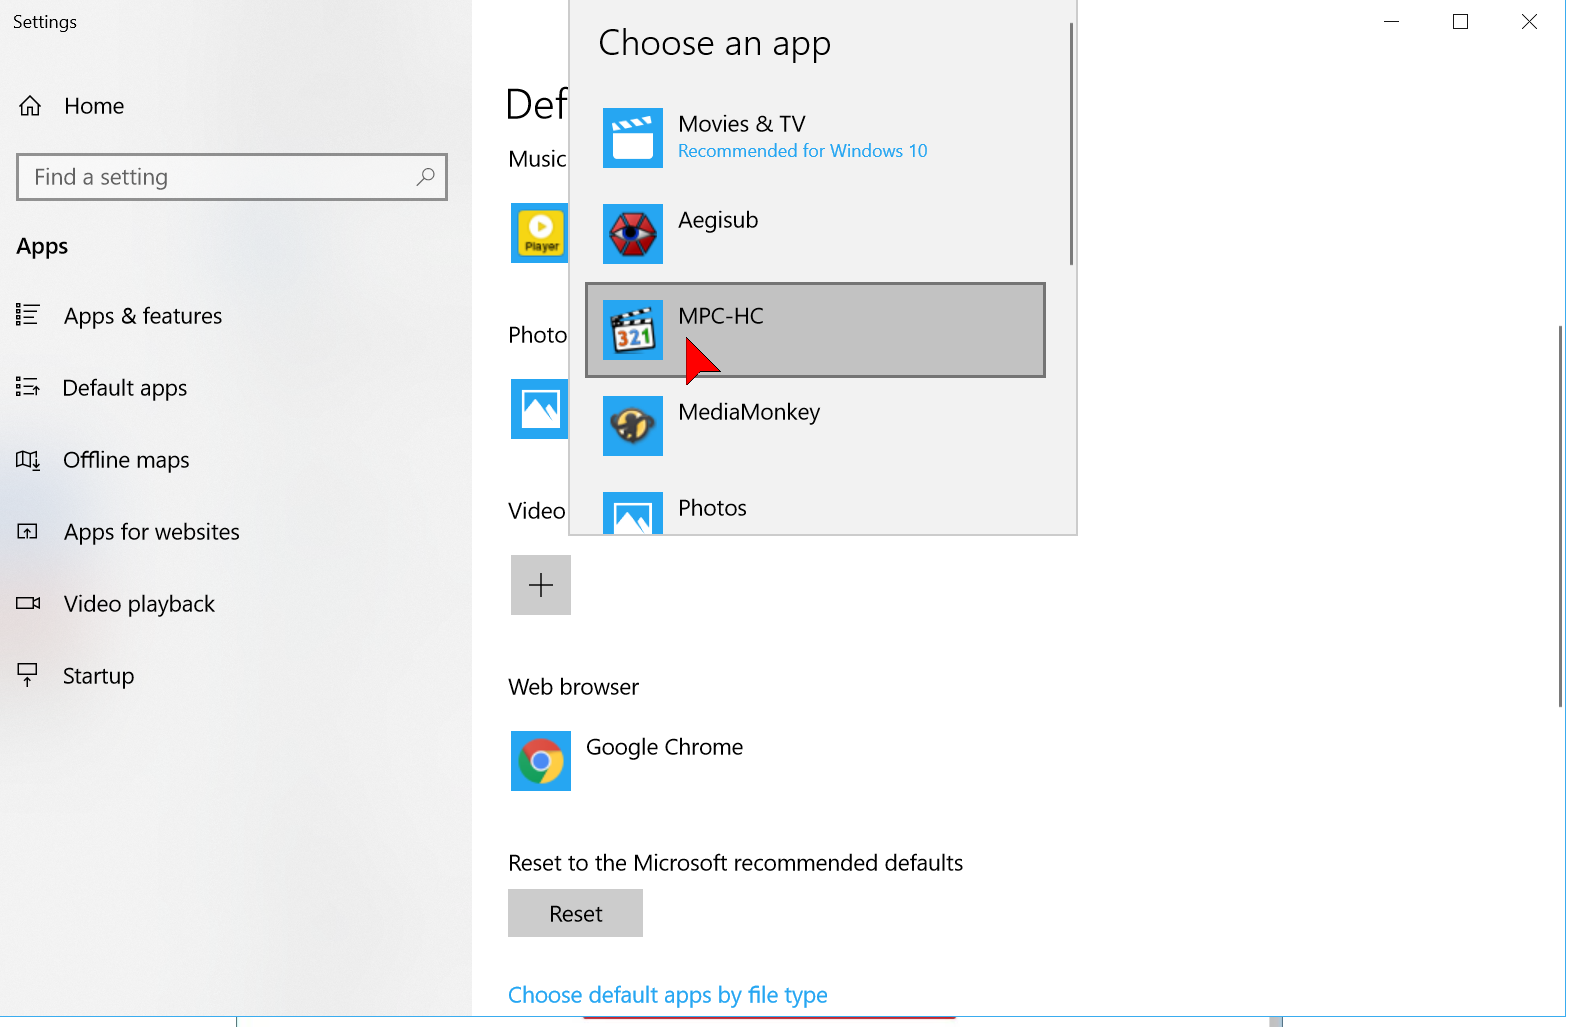This screenshot has height=1027, width=1571.
Task: Minimize the Settings window
Action: click(x=1391, y=22)
